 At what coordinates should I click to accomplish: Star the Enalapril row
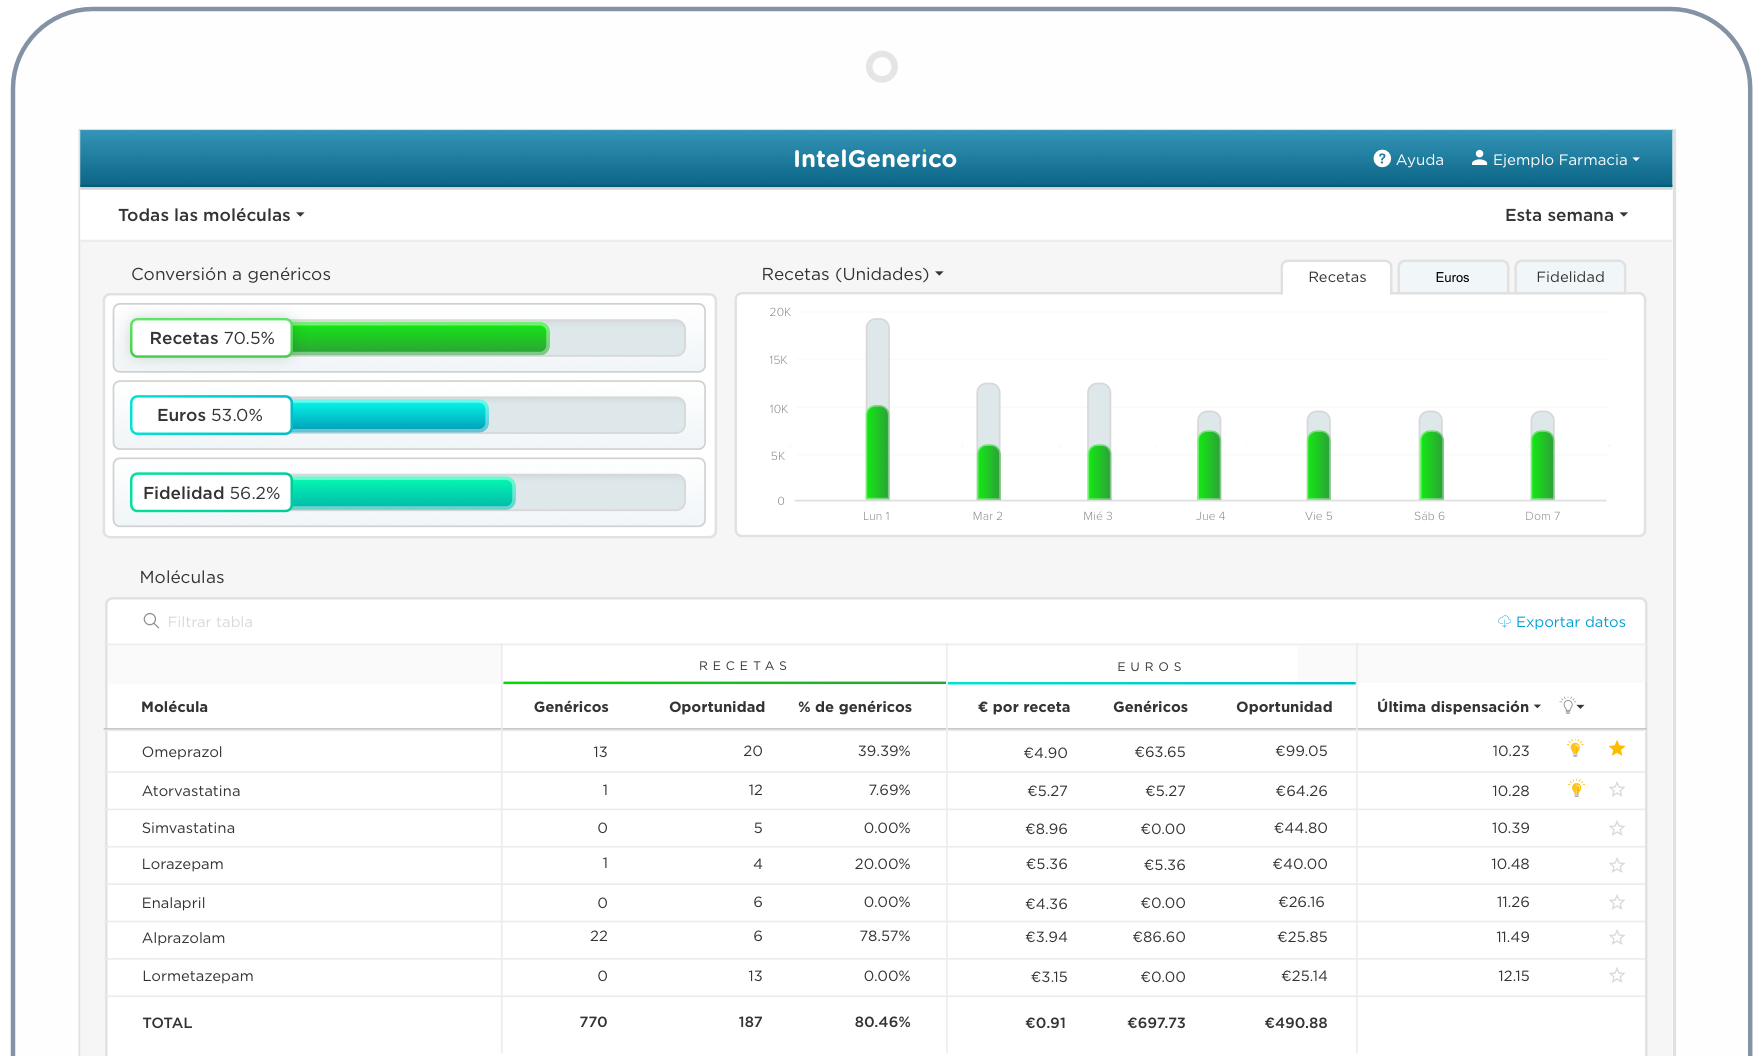point(1617,902)
